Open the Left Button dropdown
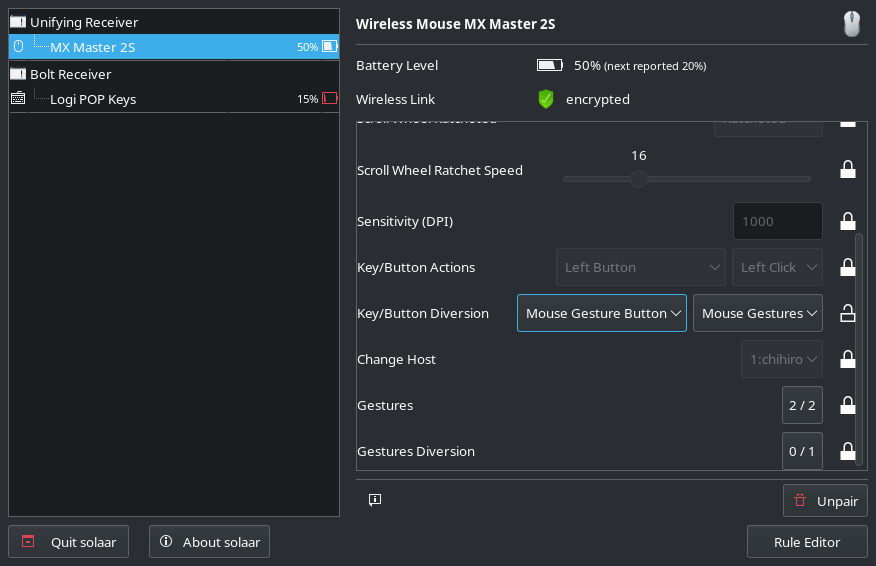Viewport: 876px width, 566px height. [641, 267]
